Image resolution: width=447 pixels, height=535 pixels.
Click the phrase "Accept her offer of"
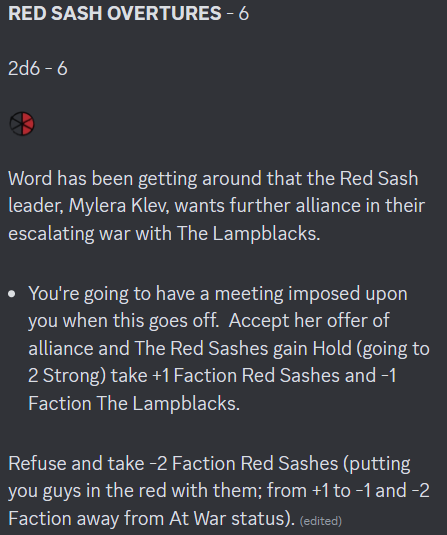[309, 321]
